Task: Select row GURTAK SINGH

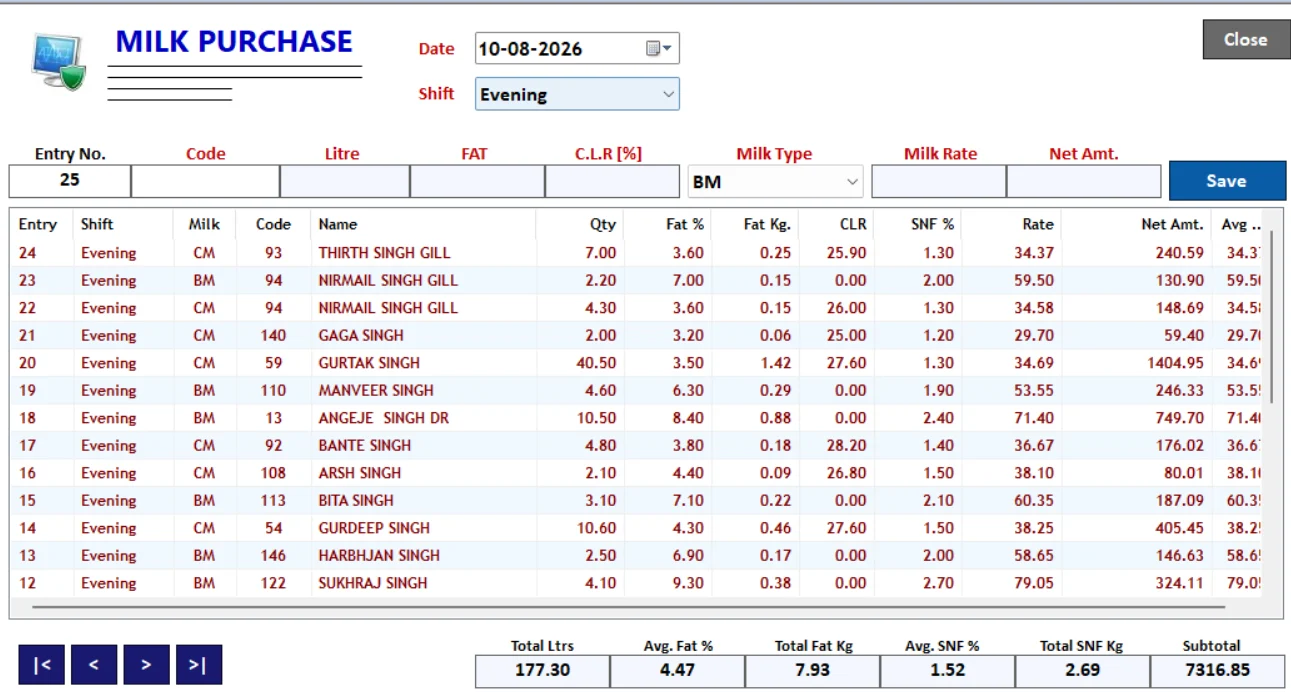Action: click(x=635, y=363)
